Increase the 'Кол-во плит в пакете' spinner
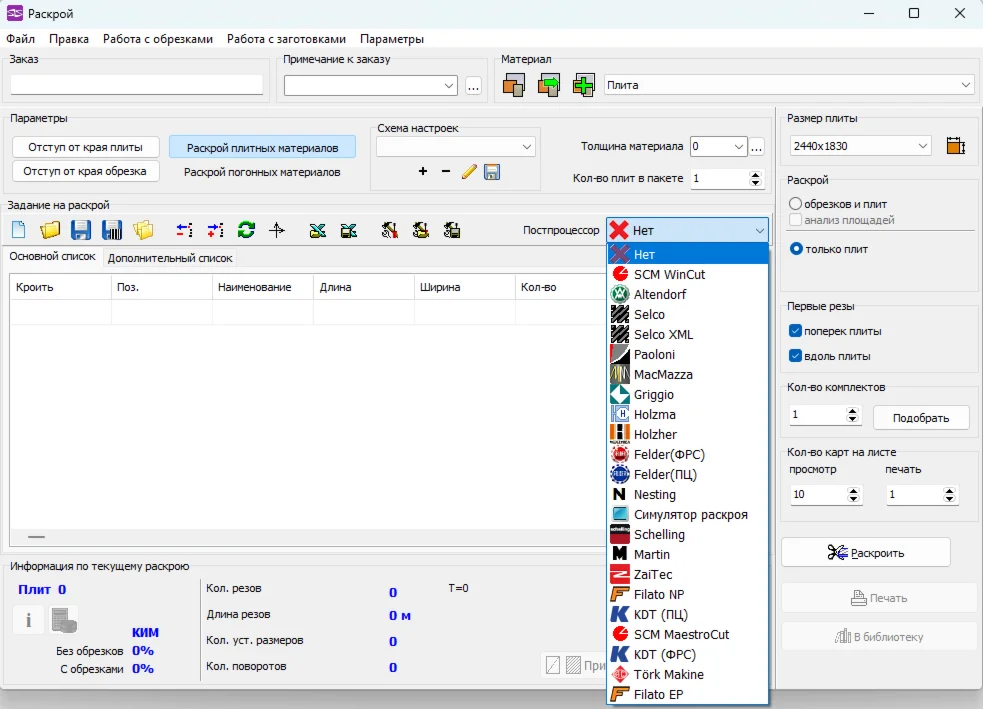Image resolution: width=983 pixels, height=709 pixels. [755, 174]
